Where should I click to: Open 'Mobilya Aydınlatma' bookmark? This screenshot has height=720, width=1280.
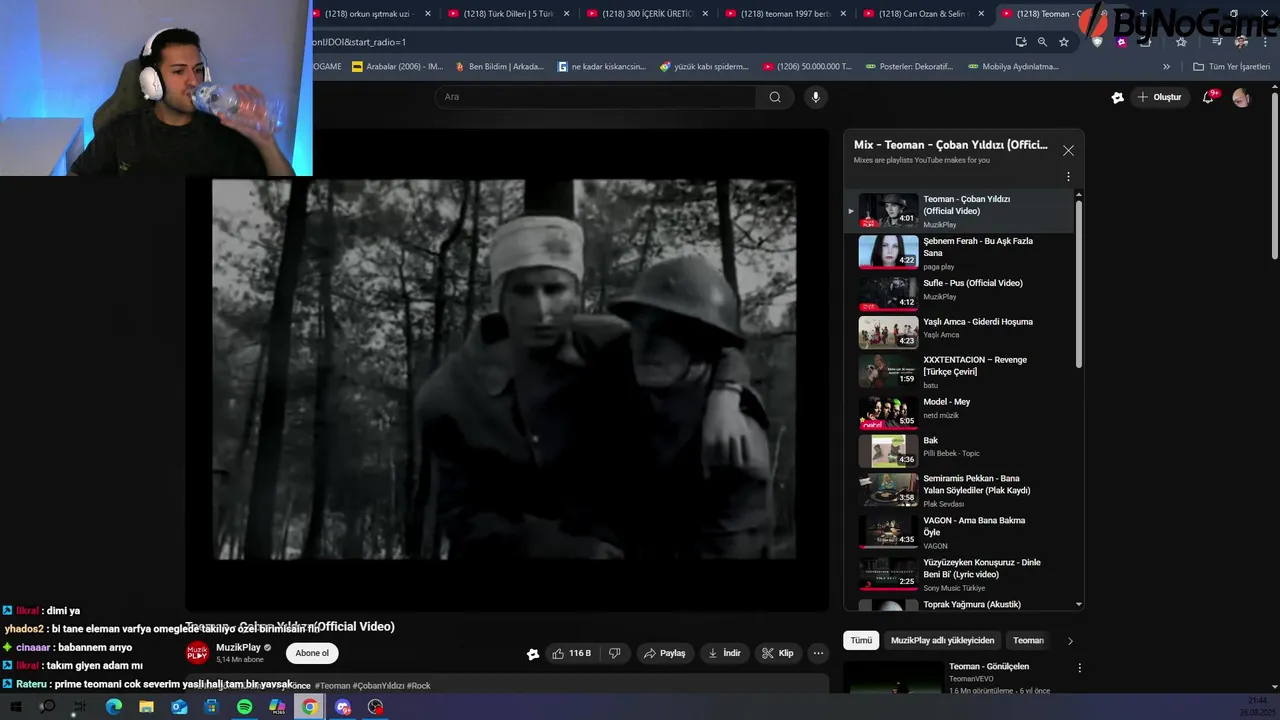click(x=1013, y=67)
